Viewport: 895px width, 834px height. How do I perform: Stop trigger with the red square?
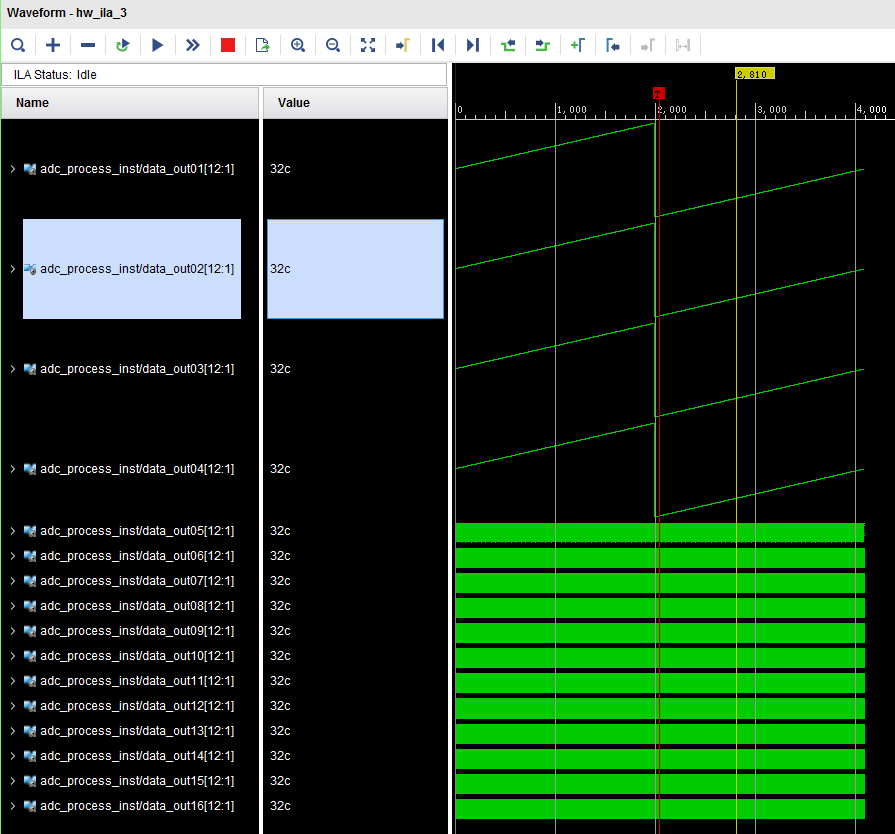228,45
